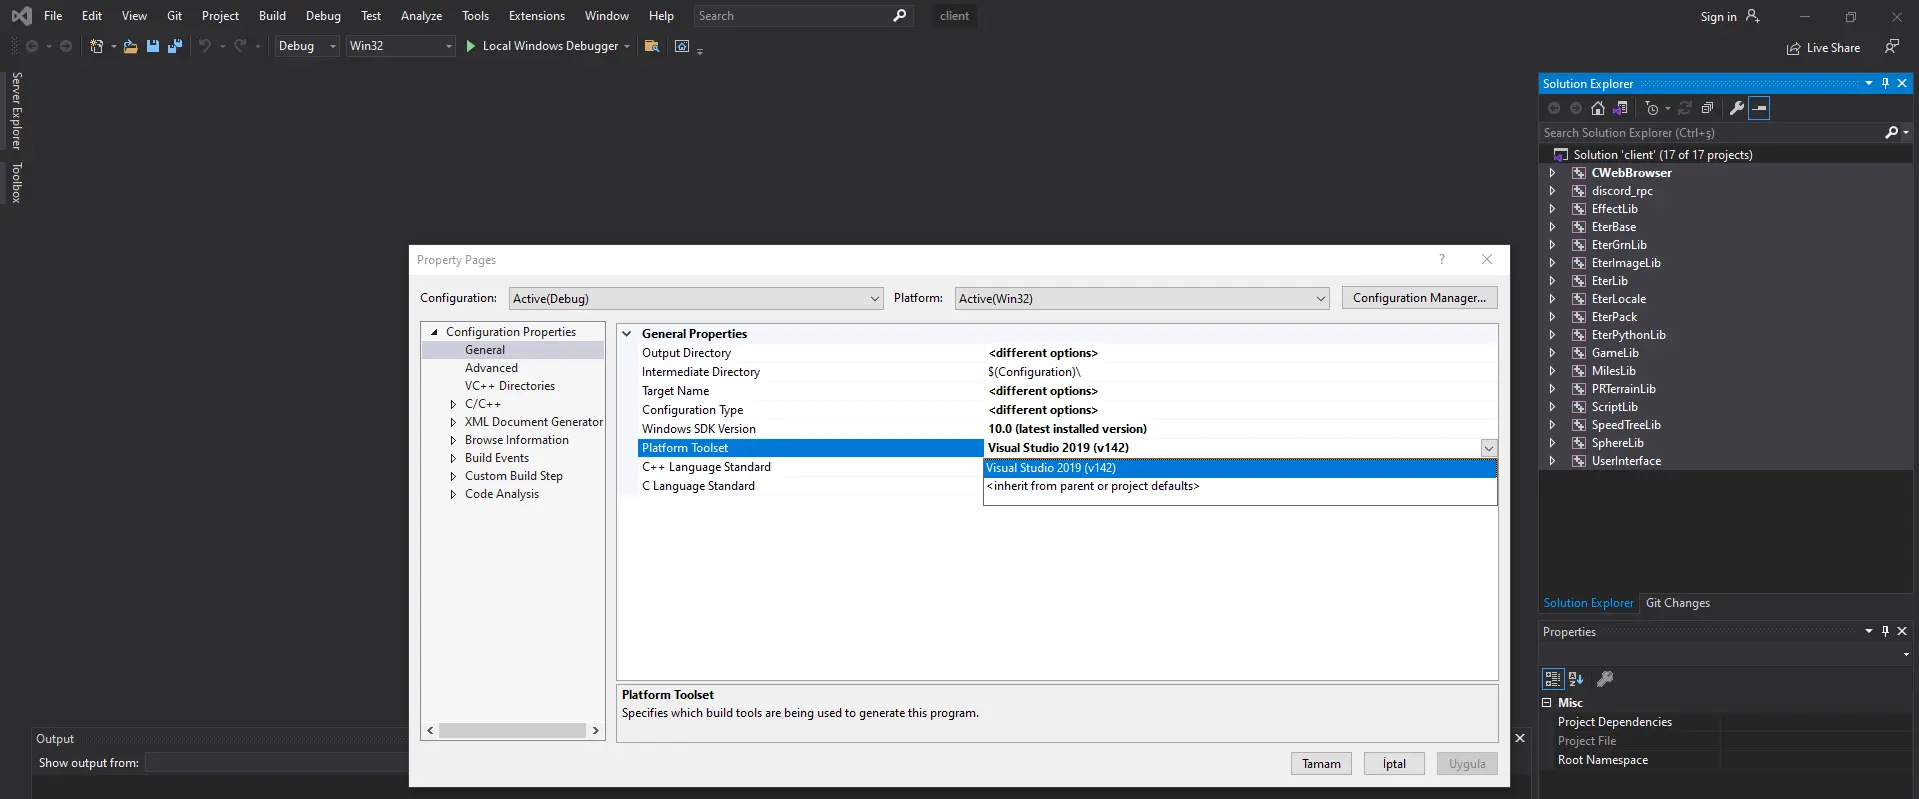
Task: Click the wrench Properties icon in Solution Explorer
Action: (1737, 108)
